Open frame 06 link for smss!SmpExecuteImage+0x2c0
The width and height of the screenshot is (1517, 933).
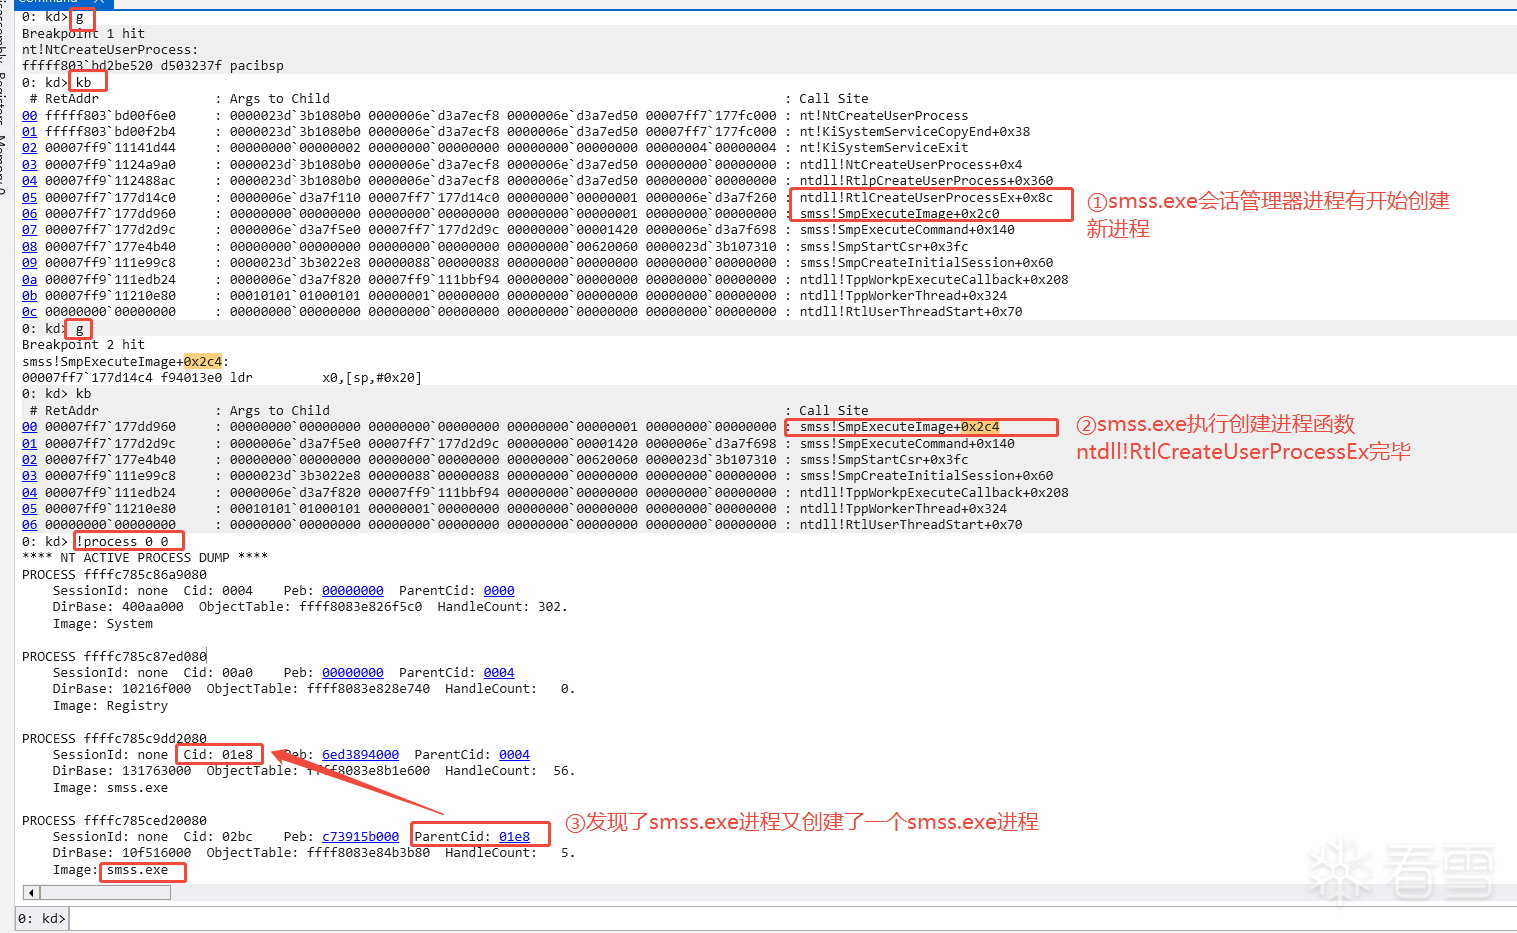(x=30, y=213)
